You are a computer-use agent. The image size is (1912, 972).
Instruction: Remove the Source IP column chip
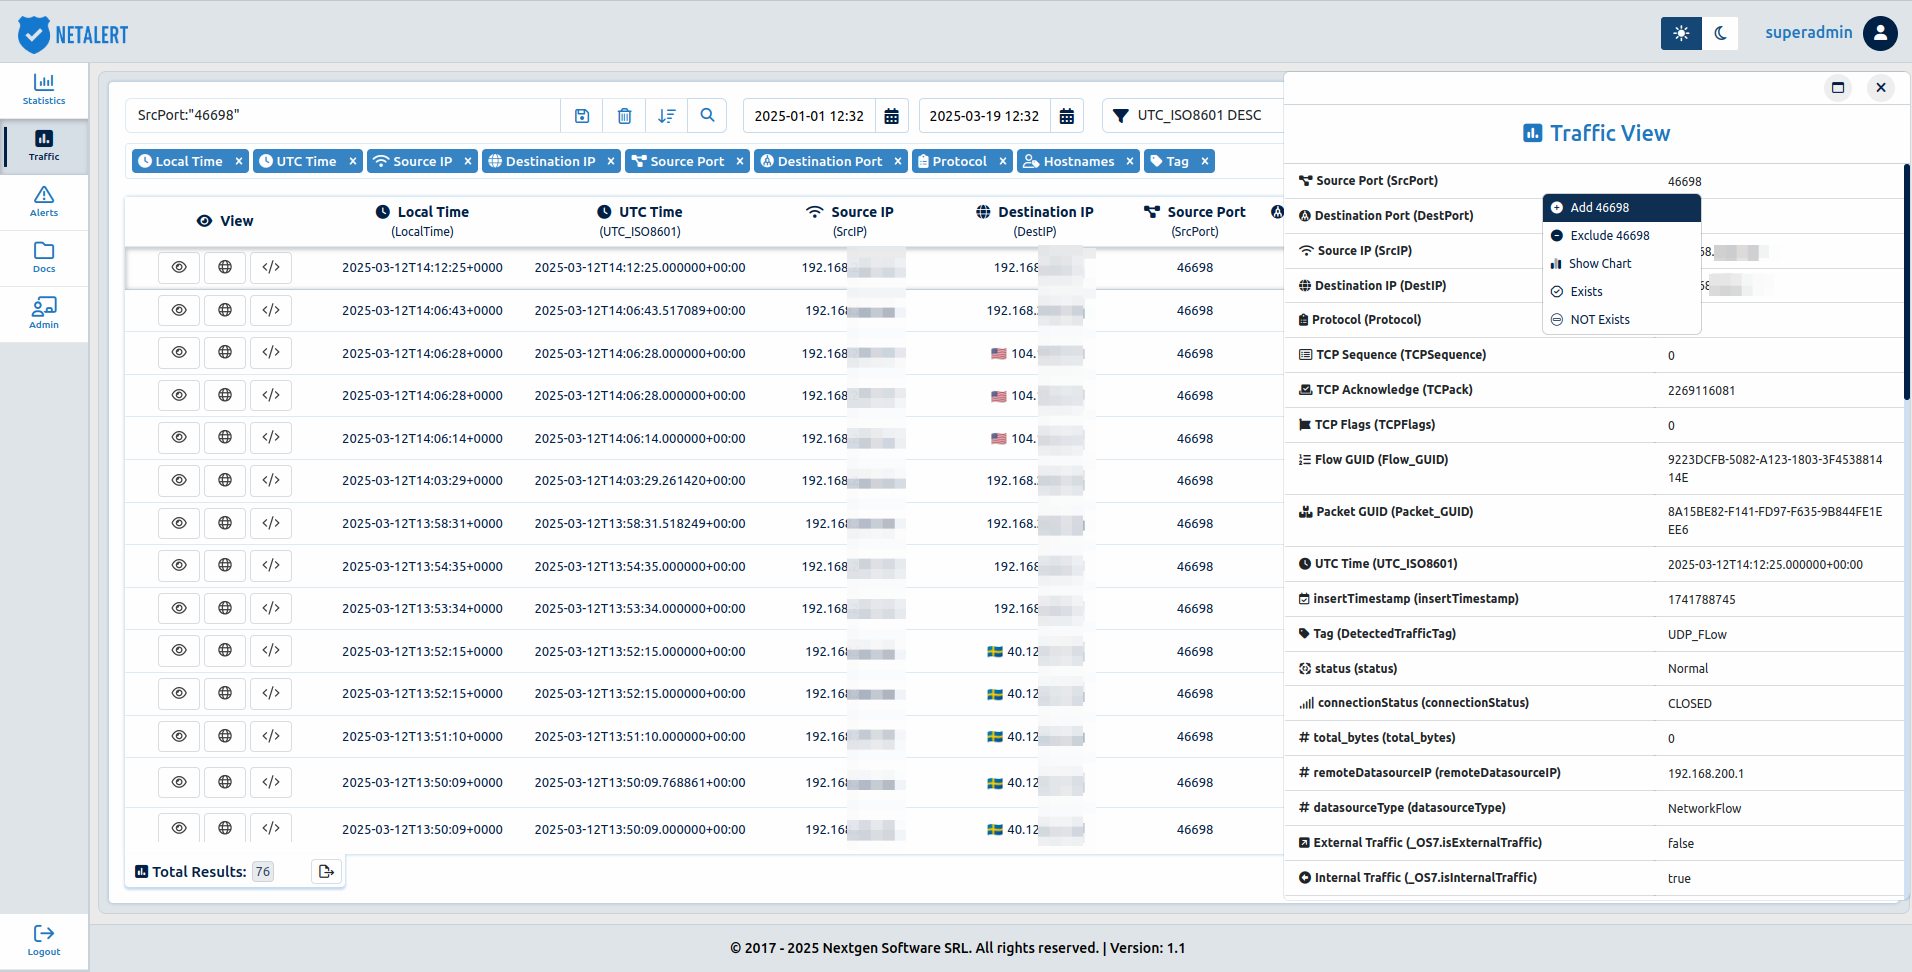(467, 161)
